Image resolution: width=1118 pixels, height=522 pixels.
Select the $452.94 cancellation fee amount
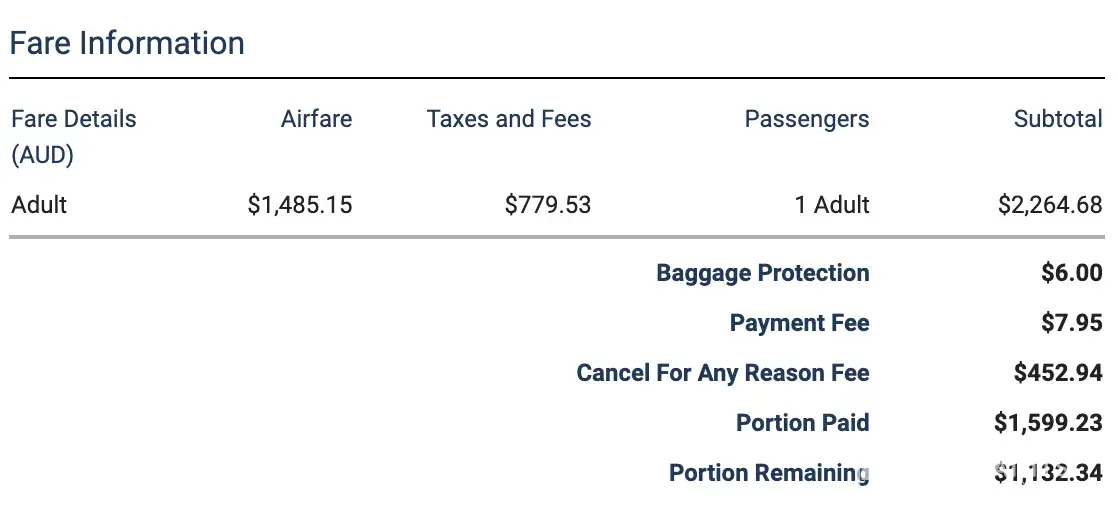1058,373
